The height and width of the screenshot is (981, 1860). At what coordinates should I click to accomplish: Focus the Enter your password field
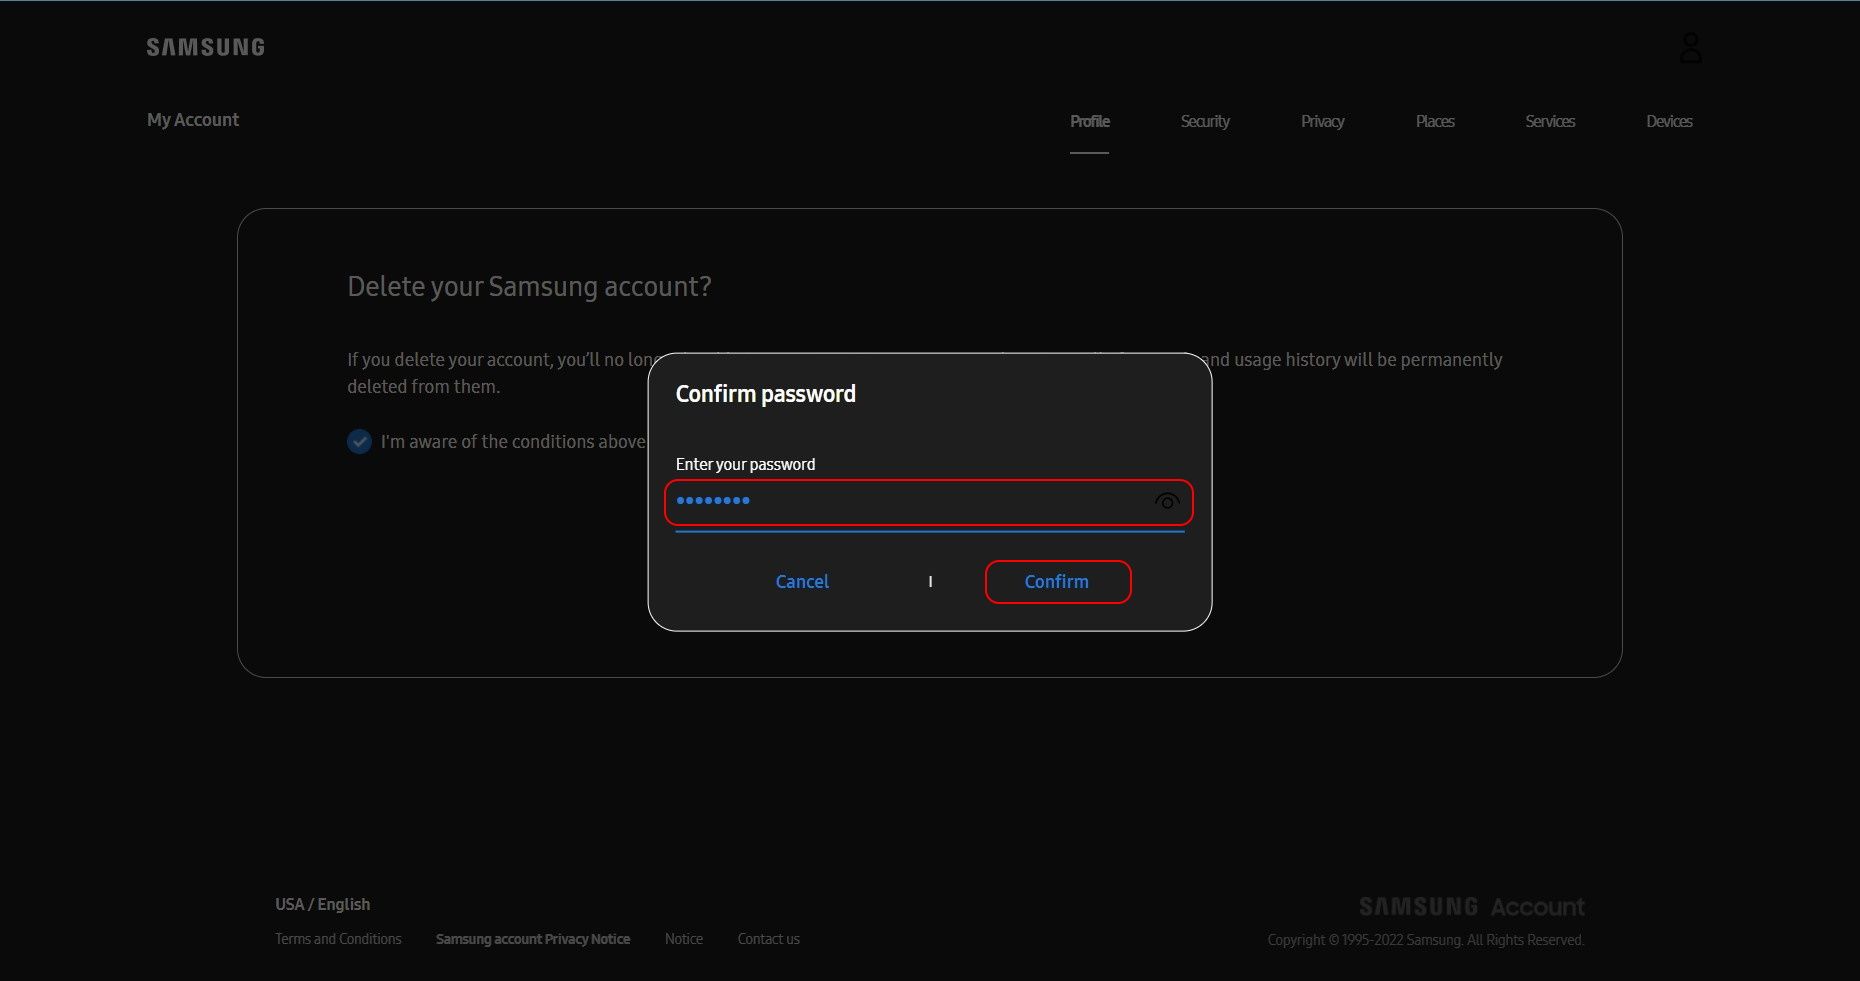(x=910, y=502)
